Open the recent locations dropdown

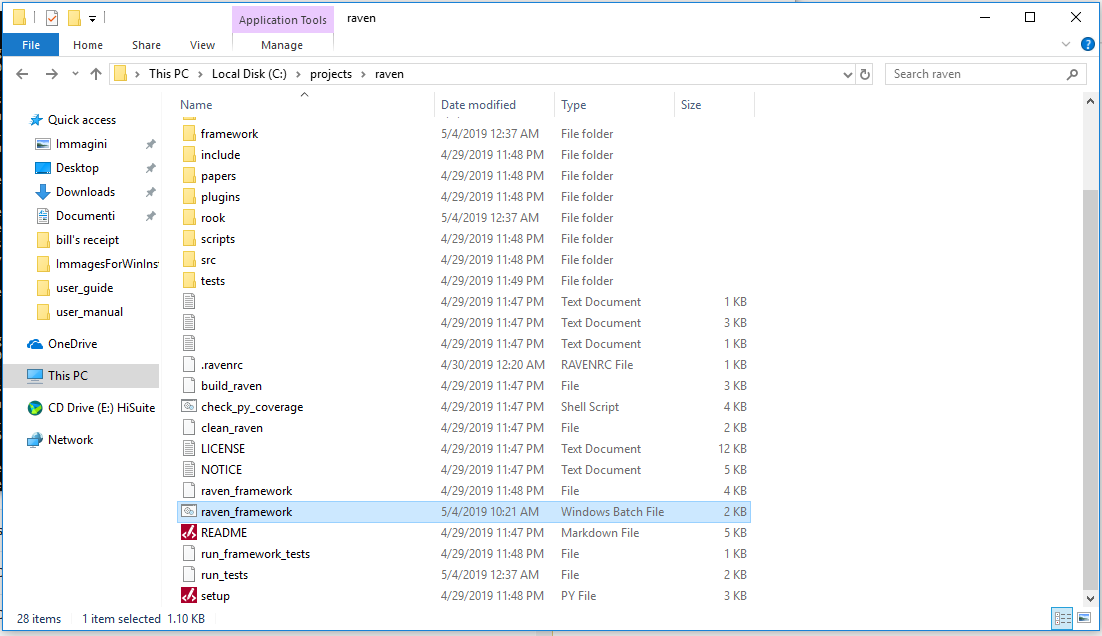[74, 74]
